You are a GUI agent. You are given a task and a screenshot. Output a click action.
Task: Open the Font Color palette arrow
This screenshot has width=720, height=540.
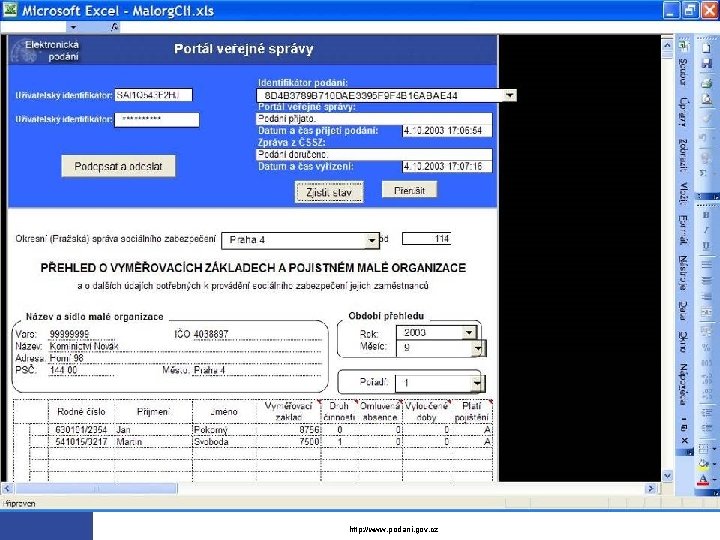714,480
